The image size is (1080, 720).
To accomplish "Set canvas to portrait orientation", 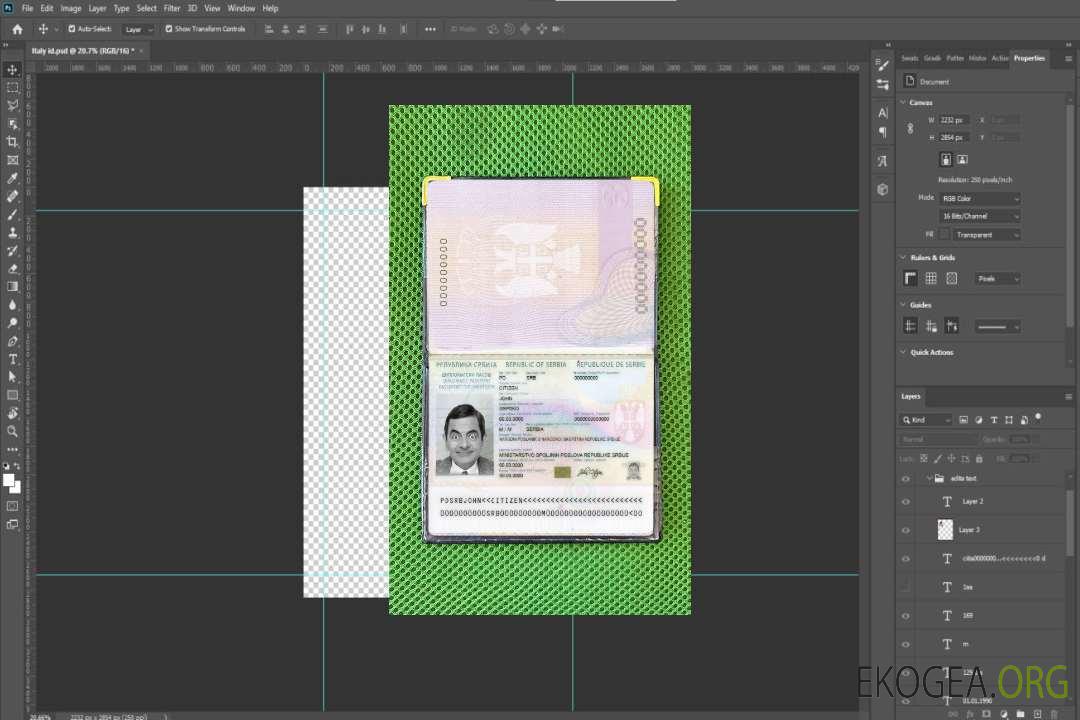I will (946, 160).
